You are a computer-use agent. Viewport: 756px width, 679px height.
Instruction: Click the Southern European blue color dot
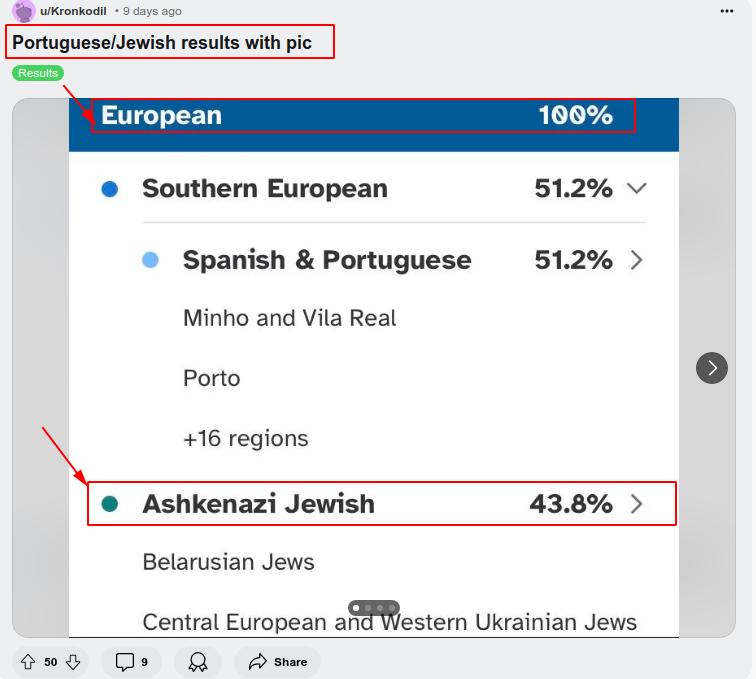(110, 189)
